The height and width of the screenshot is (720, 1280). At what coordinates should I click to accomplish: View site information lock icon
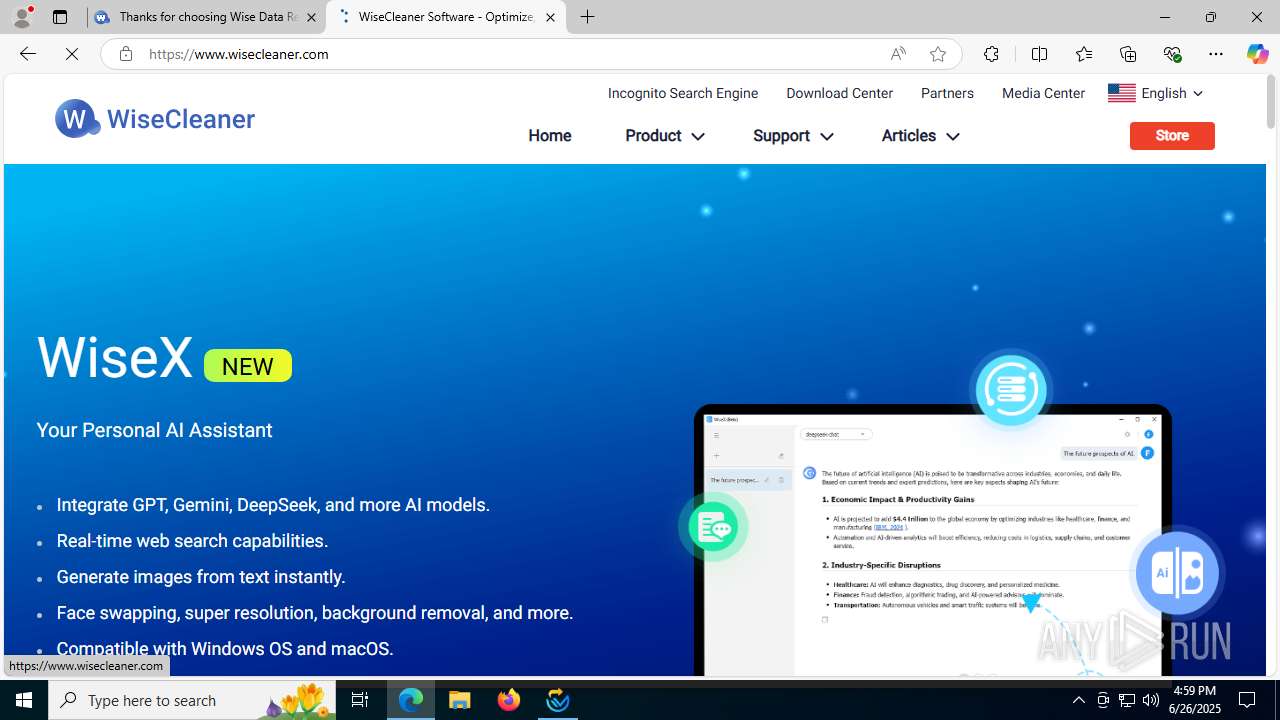point(125,54)
